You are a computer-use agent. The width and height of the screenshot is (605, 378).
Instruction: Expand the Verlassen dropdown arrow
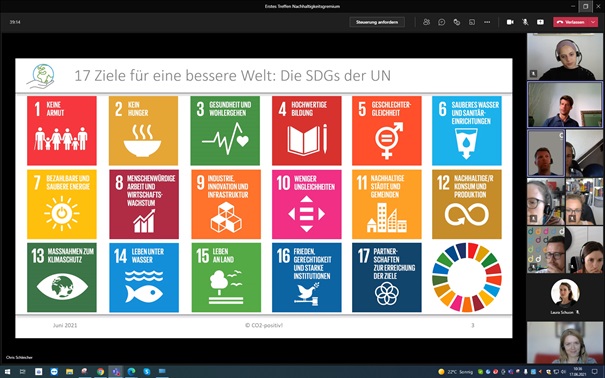coord(593,22)
